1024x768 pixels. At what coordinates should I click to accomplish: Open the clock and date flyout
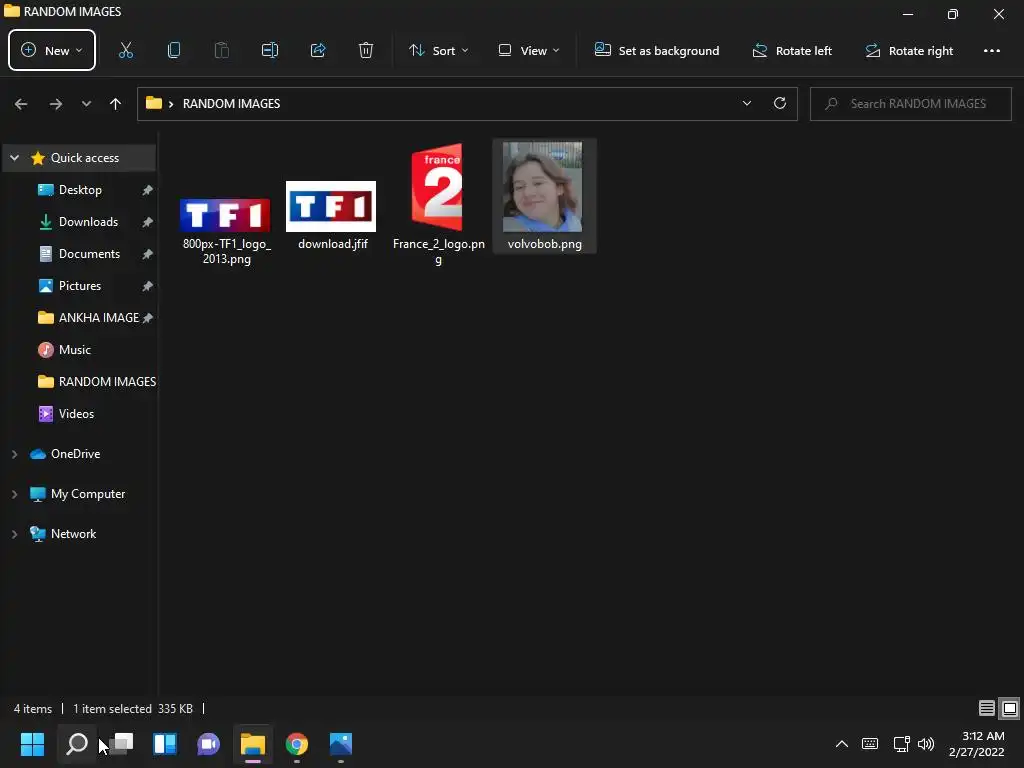[976, 744]
